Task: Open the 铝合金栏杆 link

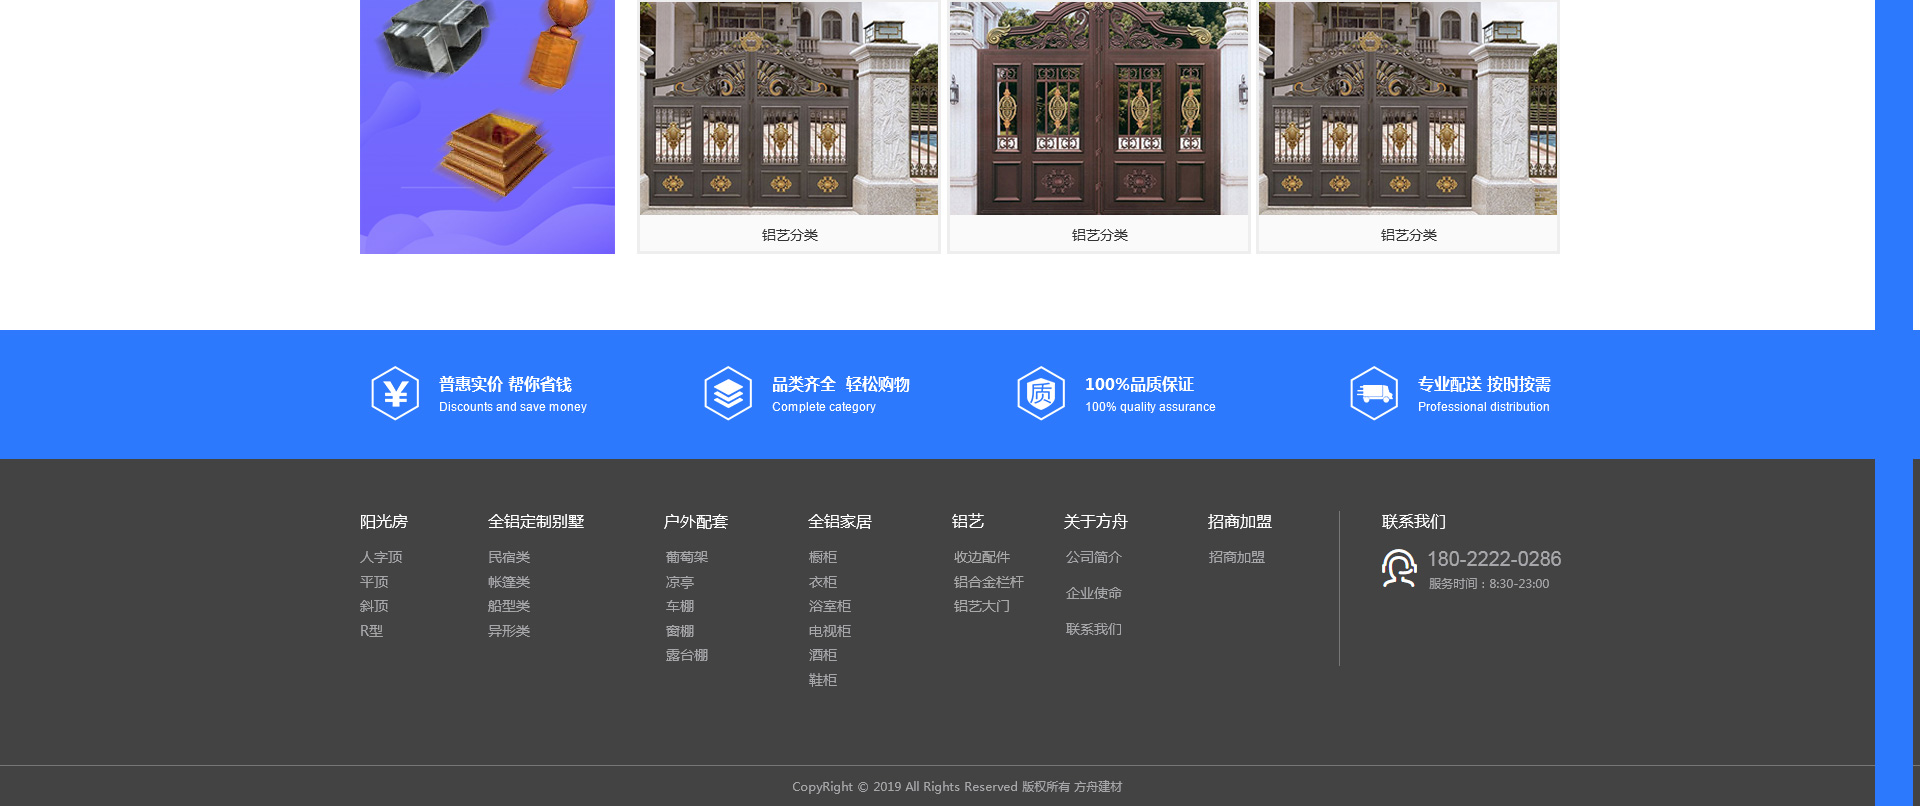Action: tap(989, 582)
